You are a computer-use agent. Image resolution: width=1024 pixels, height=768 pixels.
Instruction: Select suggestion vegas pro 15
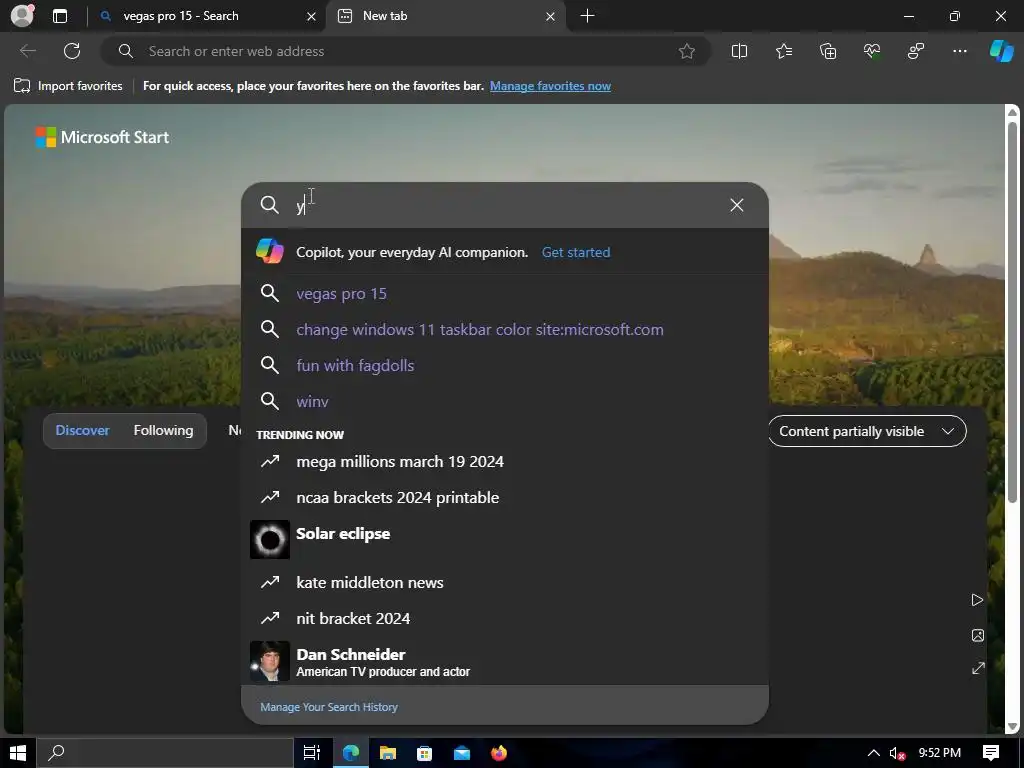point(504,294)
